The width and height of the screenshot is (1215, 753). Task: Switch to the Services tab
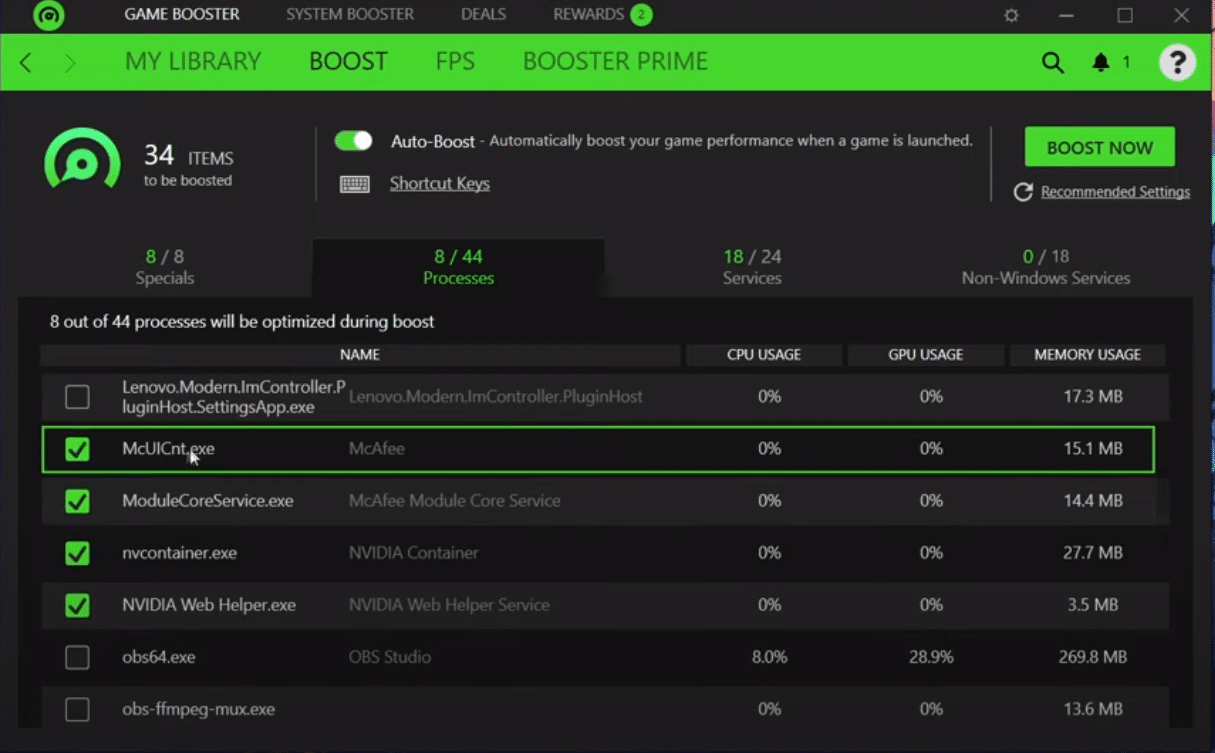[751, 266]
